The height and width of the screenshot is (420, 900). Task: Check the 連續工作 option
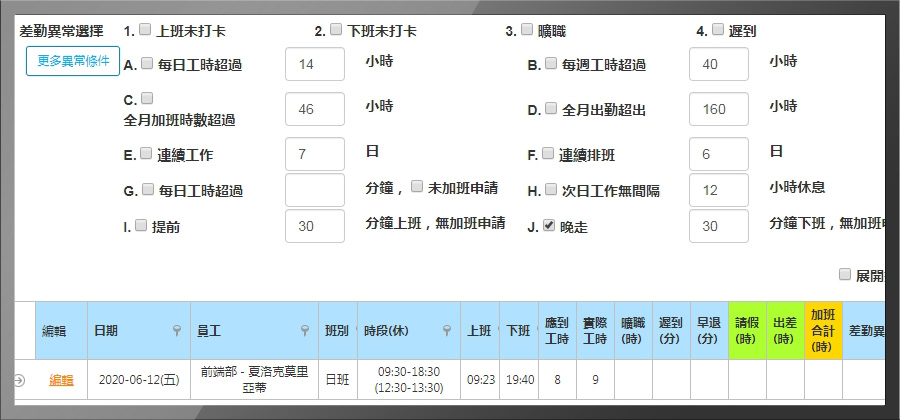(146, 154)
